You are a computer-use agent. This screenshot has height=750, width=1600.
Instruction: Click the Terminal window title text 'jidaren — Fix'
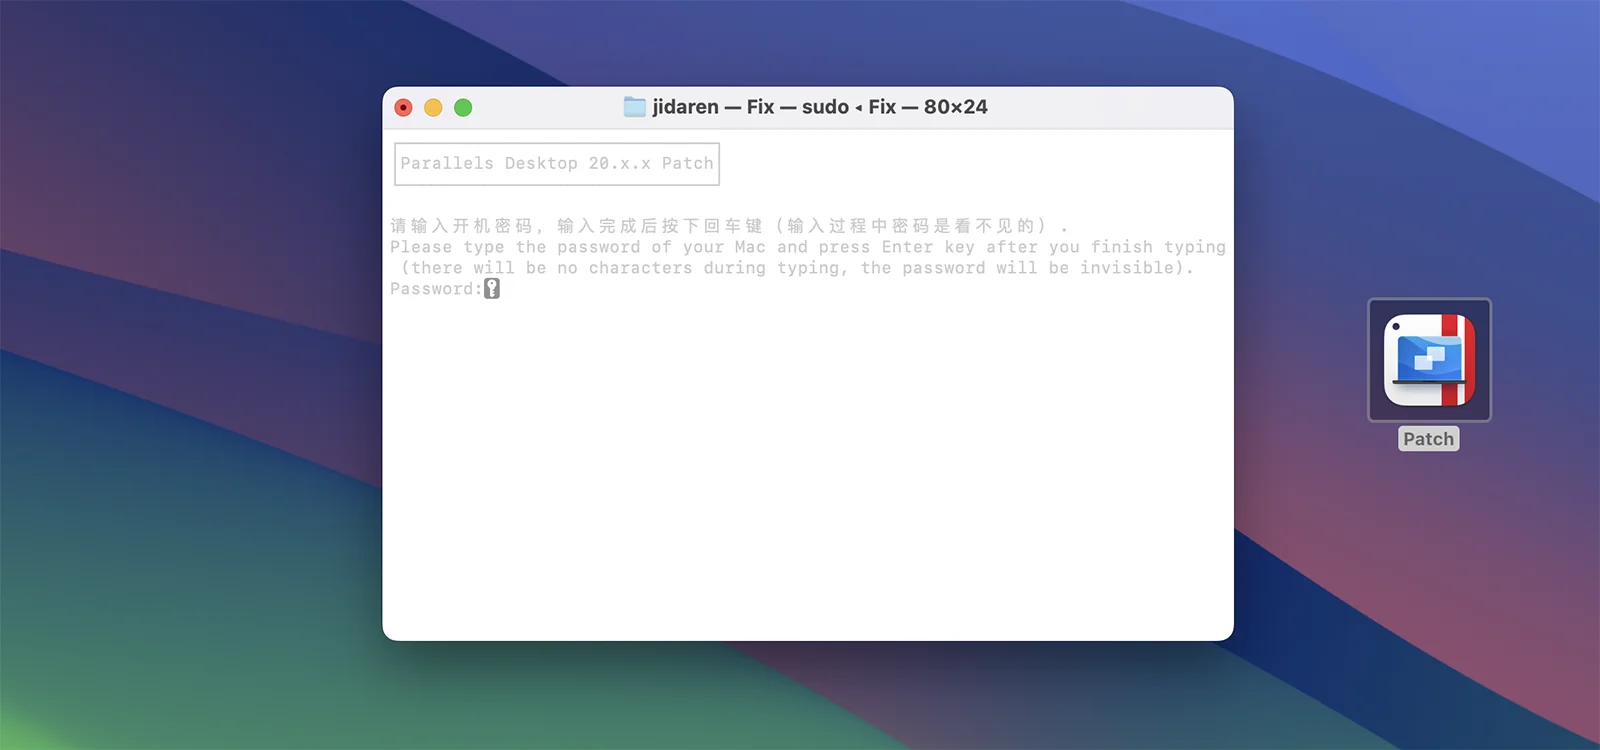click(714, 107)
